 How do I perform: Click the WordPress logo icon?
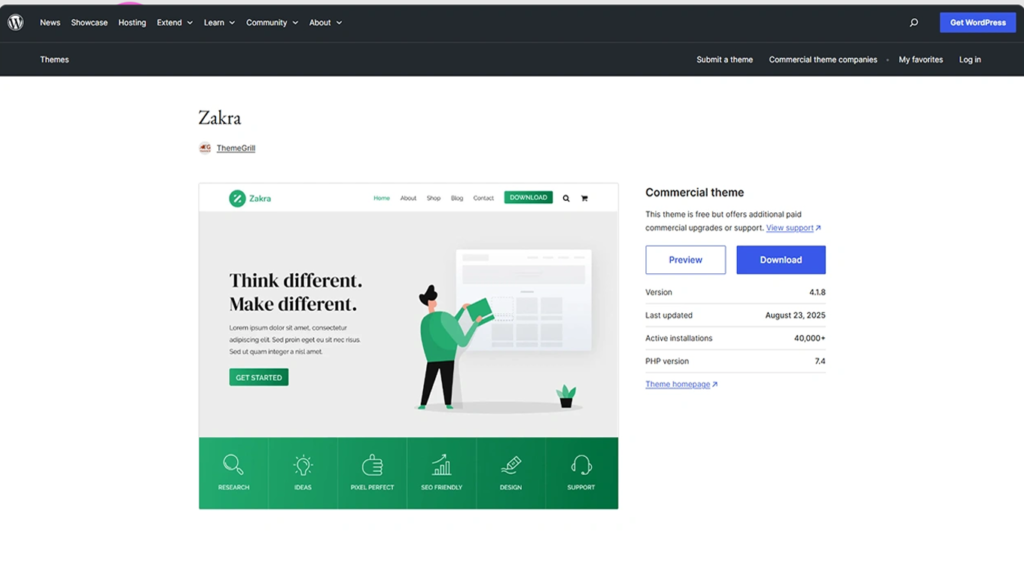pyautogui.click(x=16, y=22)
